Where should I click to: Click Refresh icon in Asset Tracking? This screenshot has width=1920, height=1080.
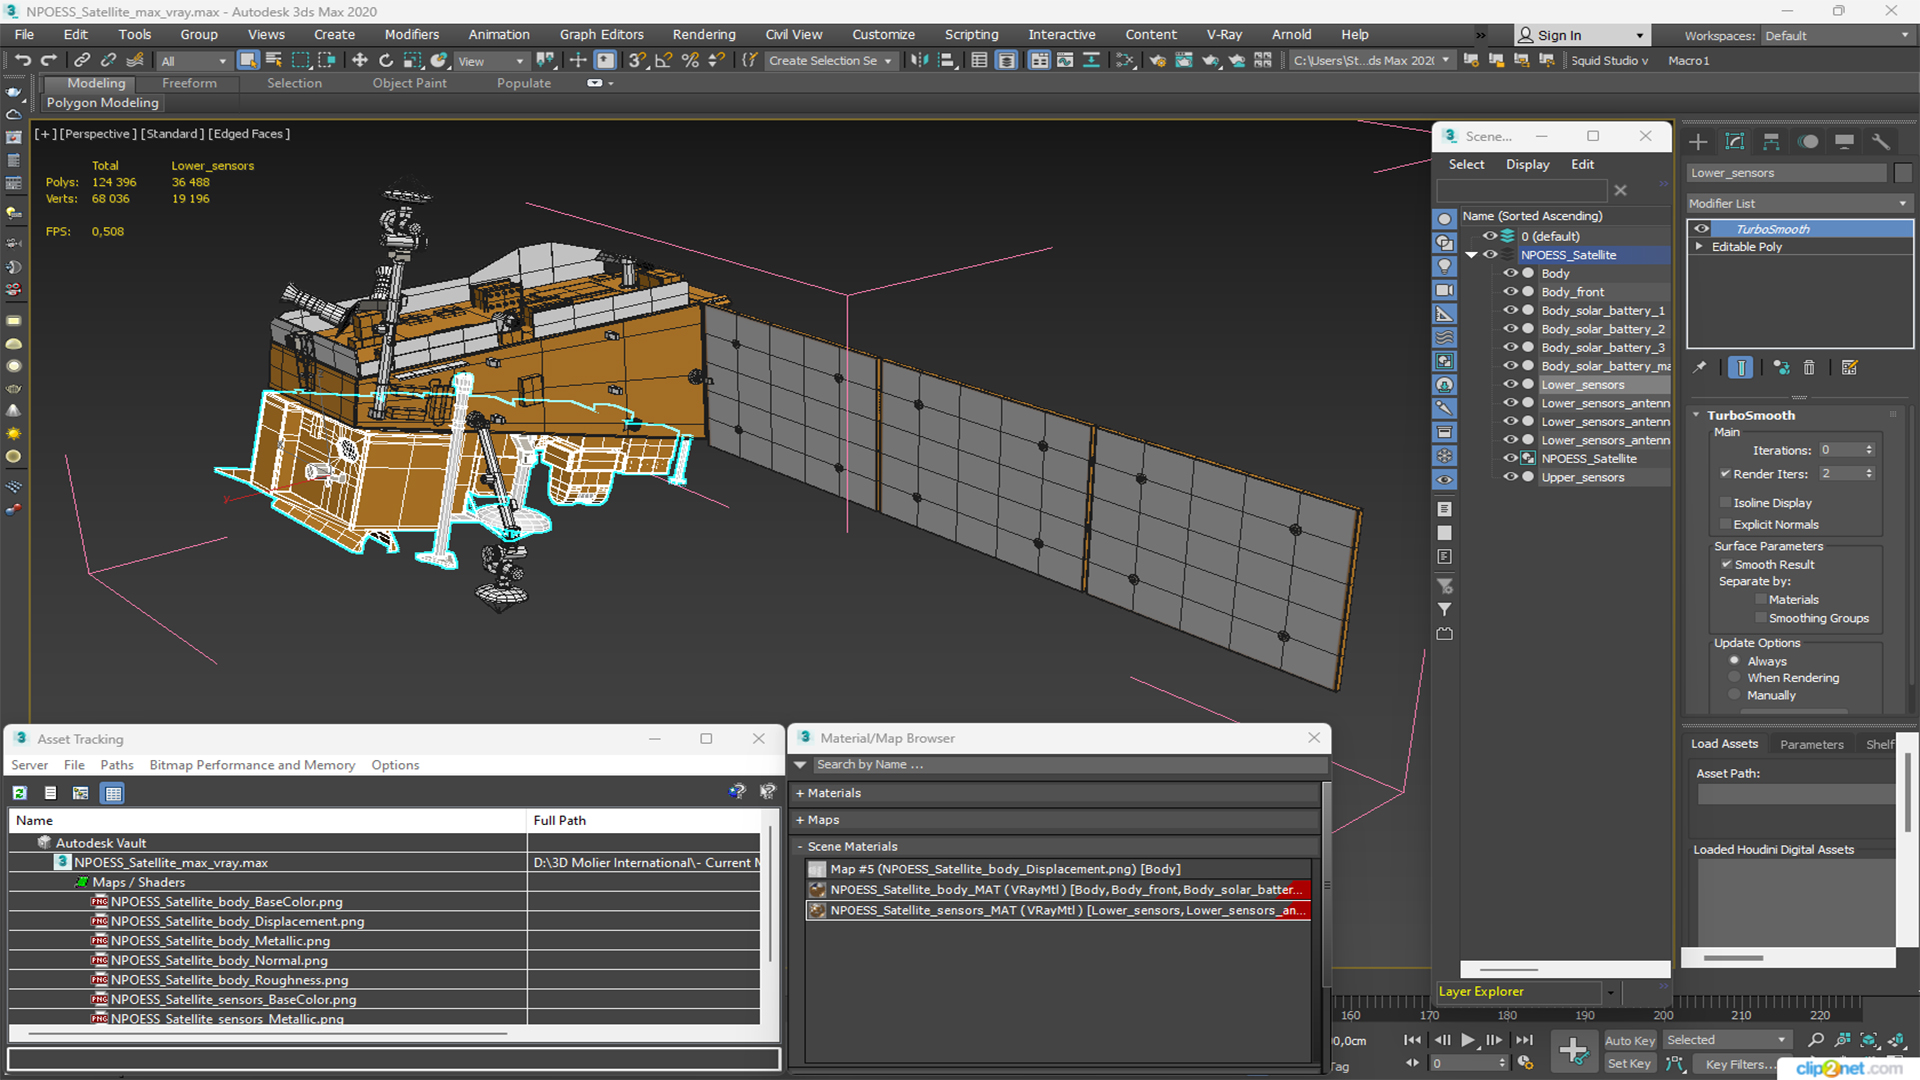[20, 793]
